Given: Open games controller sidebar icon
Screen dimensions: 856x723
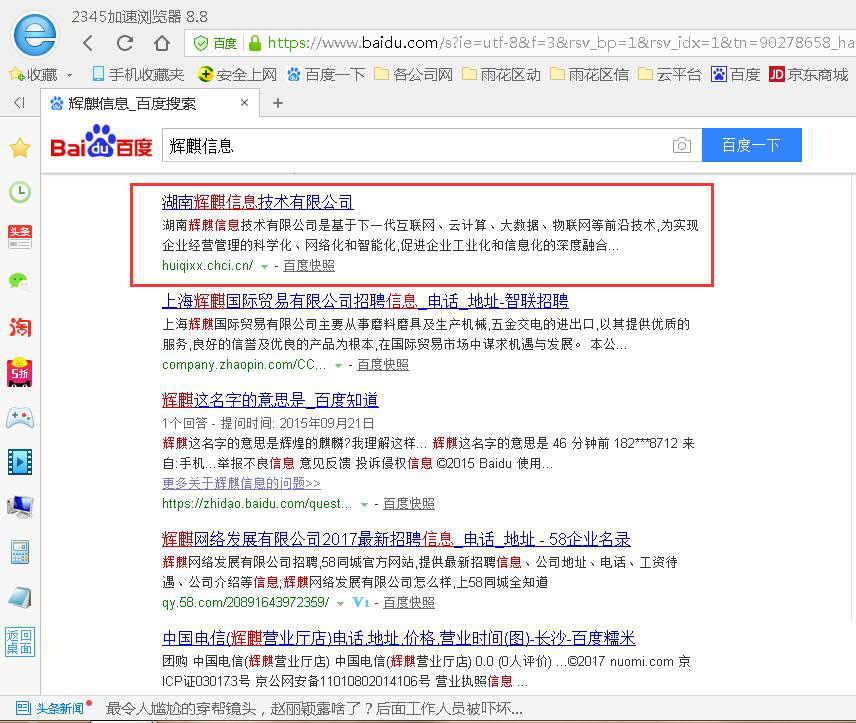Looking at the screenshot, I should (20, 418).
